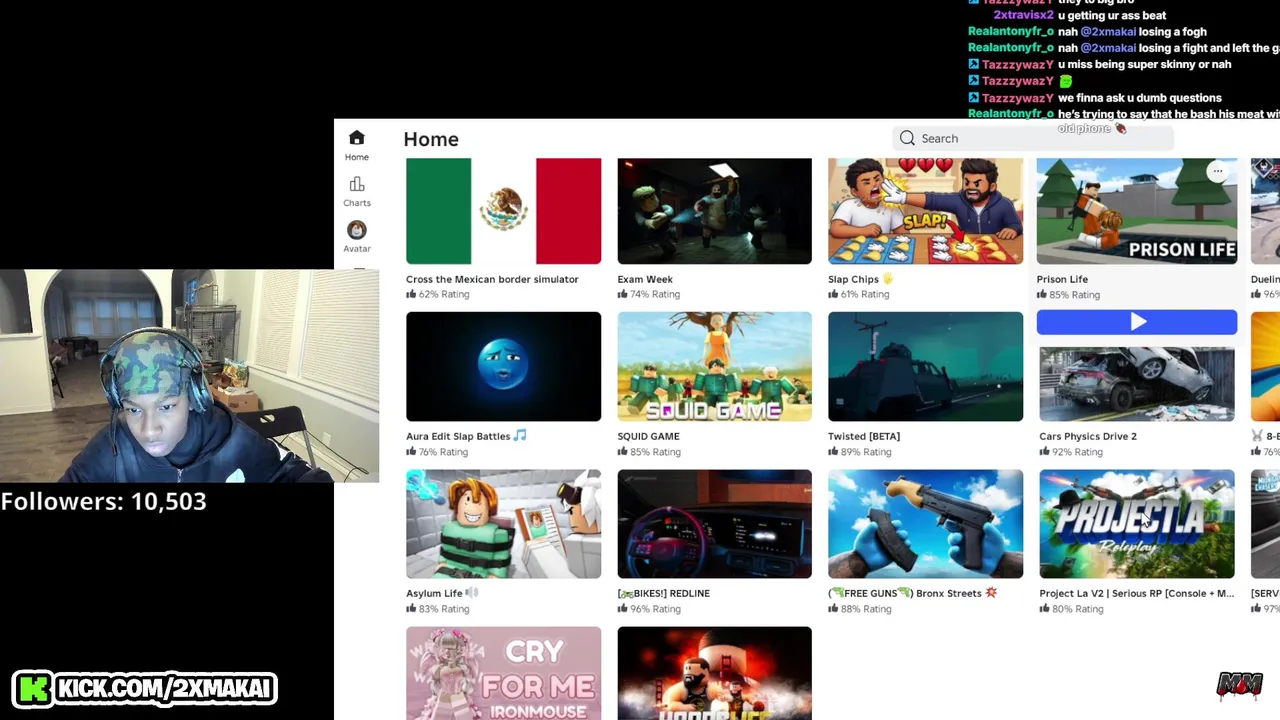
Task: Click the Exam Week title text
Action: 645,279
